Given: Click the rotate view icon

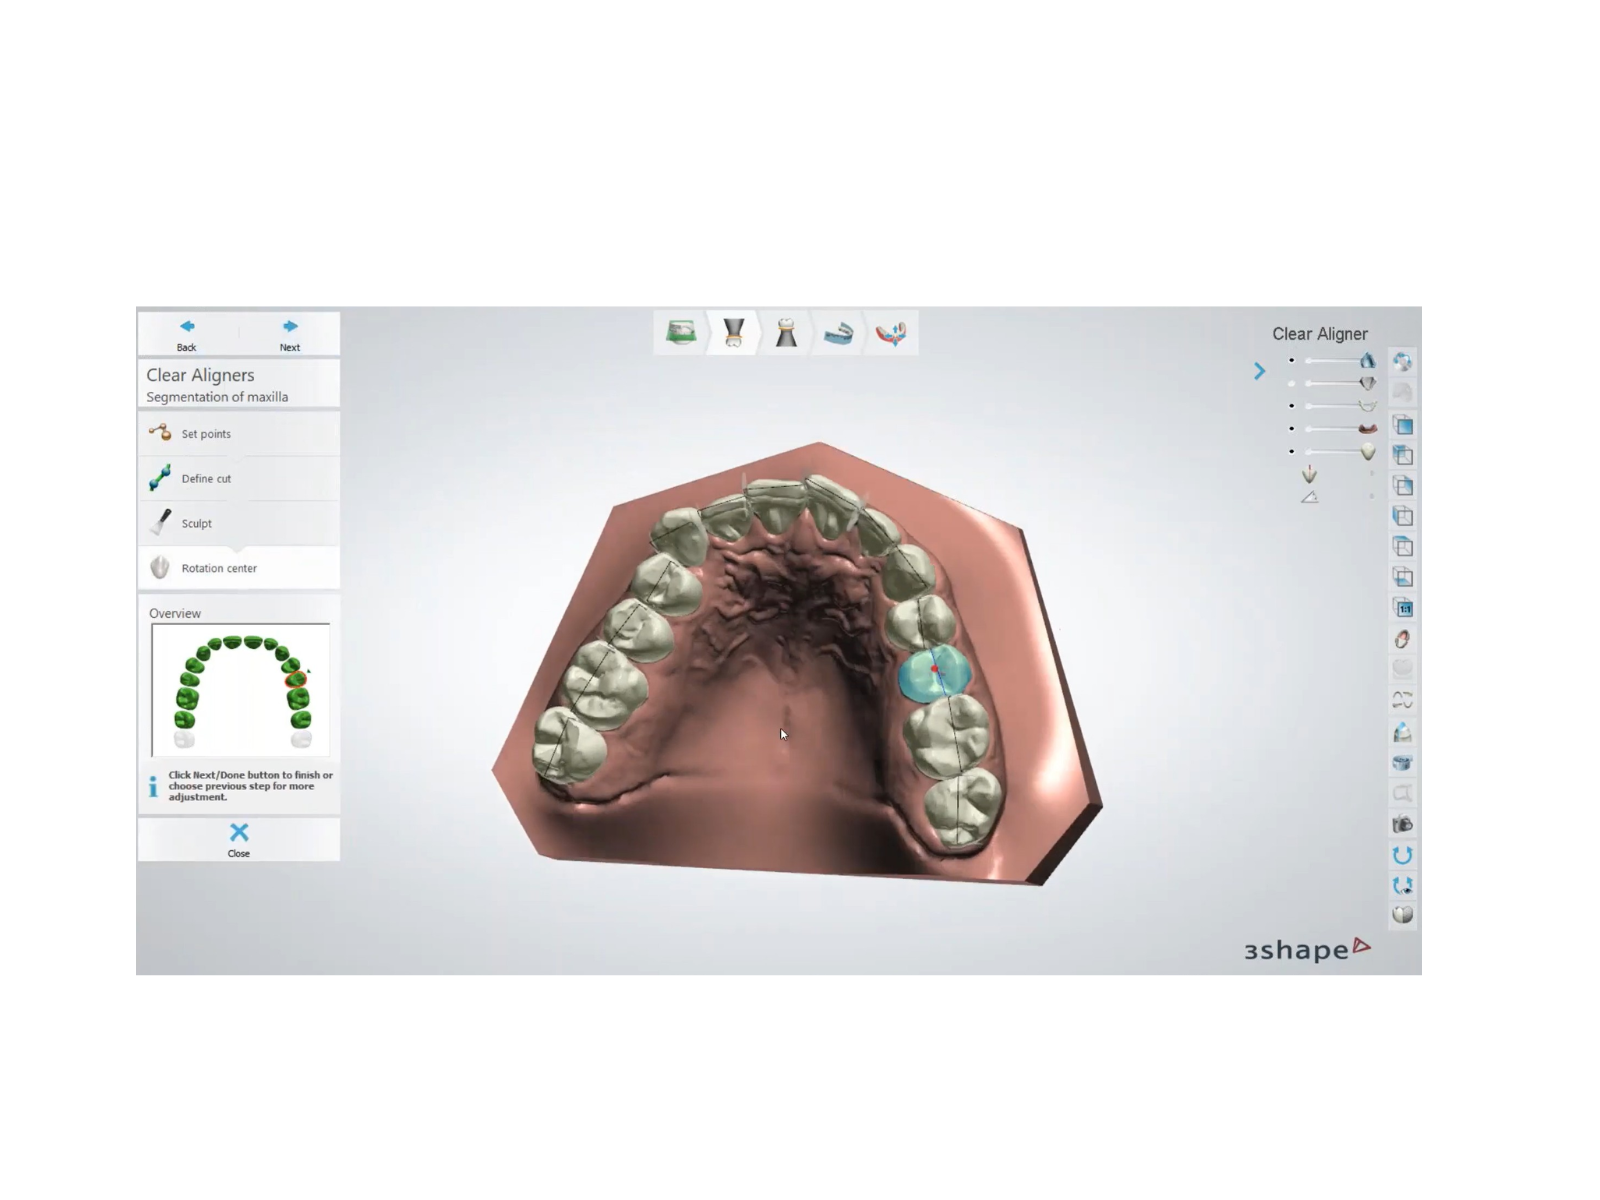Looking at the screenshot, I should point(1403,855).
